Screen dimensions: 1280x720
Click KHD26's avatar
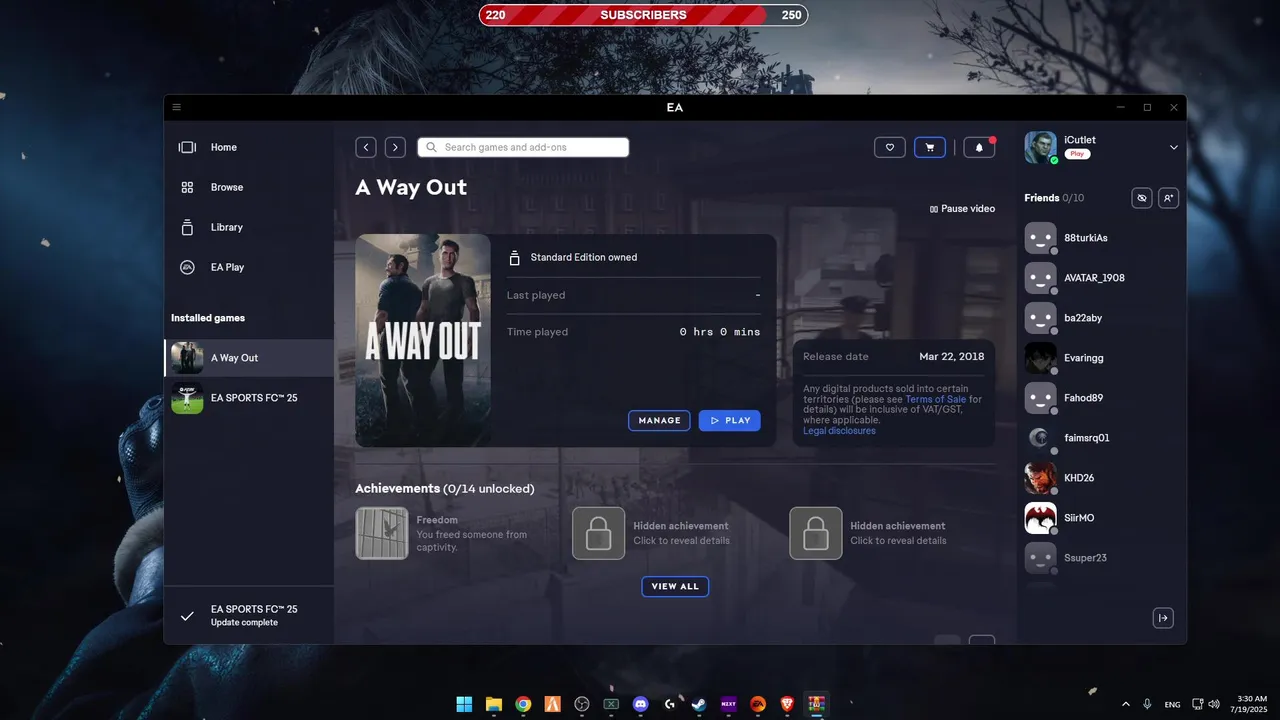pos(1040,478)
